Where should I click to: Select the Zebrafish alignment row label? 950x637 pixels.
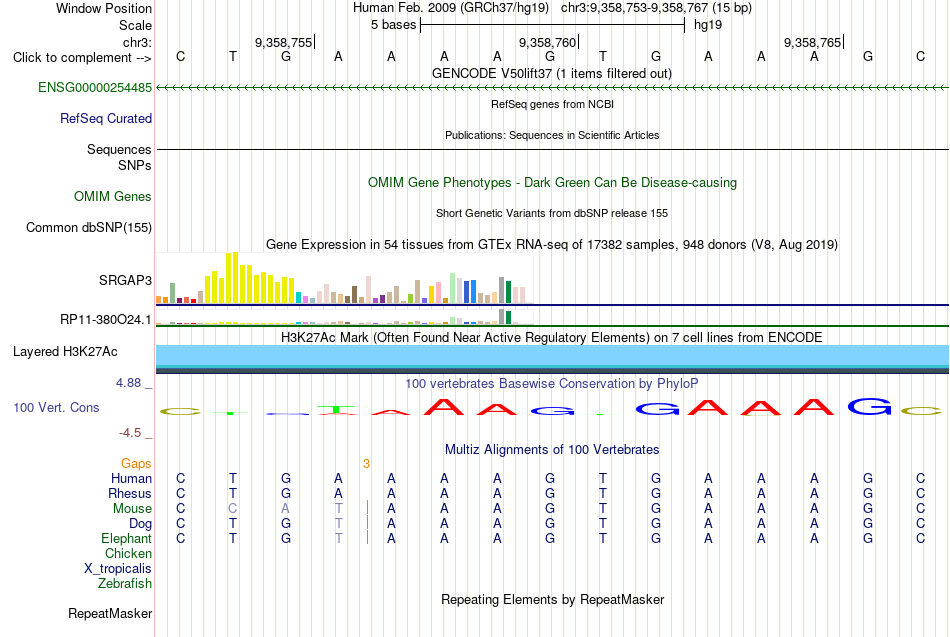tap(125, 583)
